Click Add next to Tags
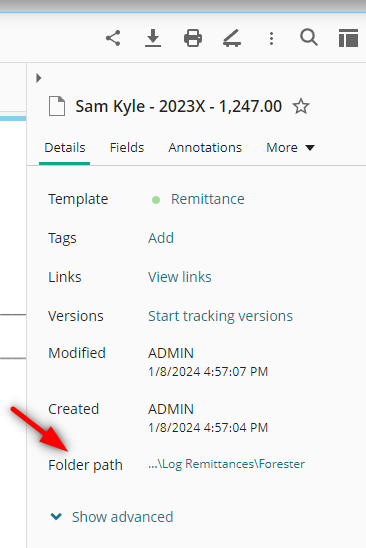Image resolution: width=366 pixels, height=548 pixels. pos(161,238)
